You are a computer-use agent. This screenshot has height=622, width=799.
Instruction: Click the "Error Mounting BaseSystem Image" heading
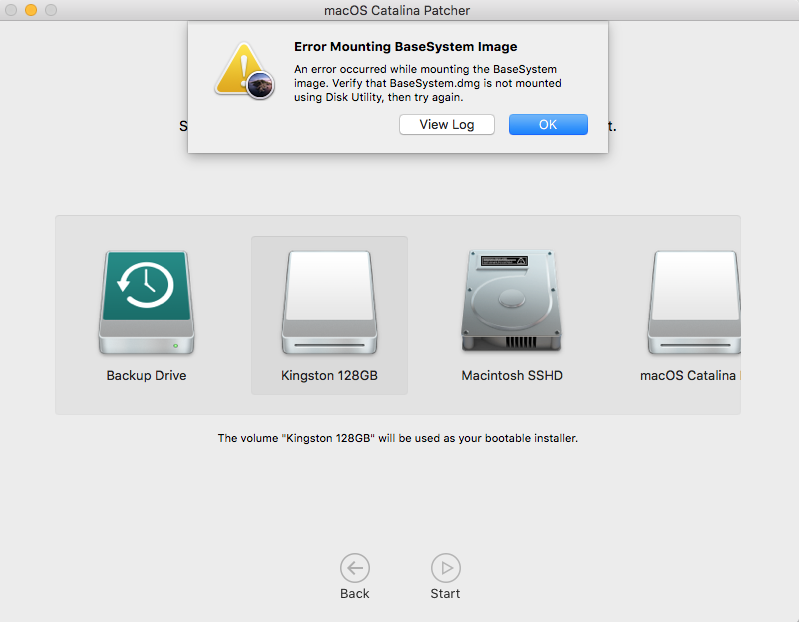406,47
